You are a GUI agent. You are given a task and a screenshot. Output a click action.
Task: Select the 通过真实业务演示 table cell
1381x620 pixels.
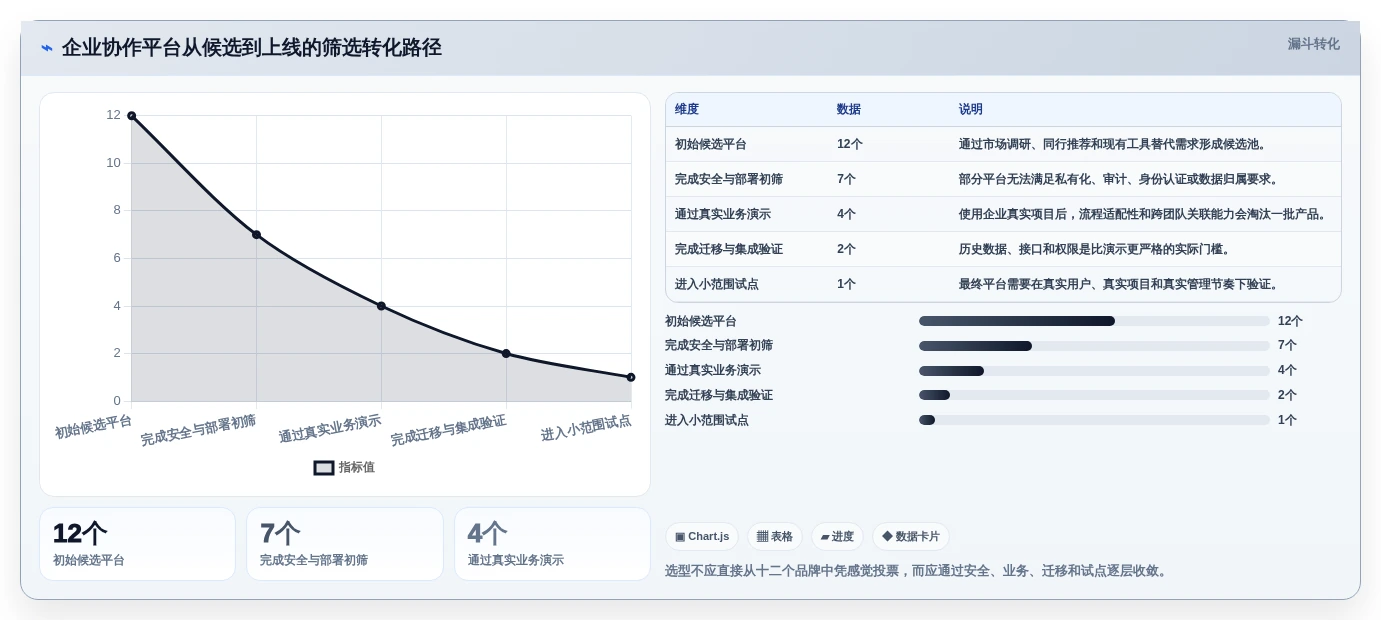tap(723, 214)
